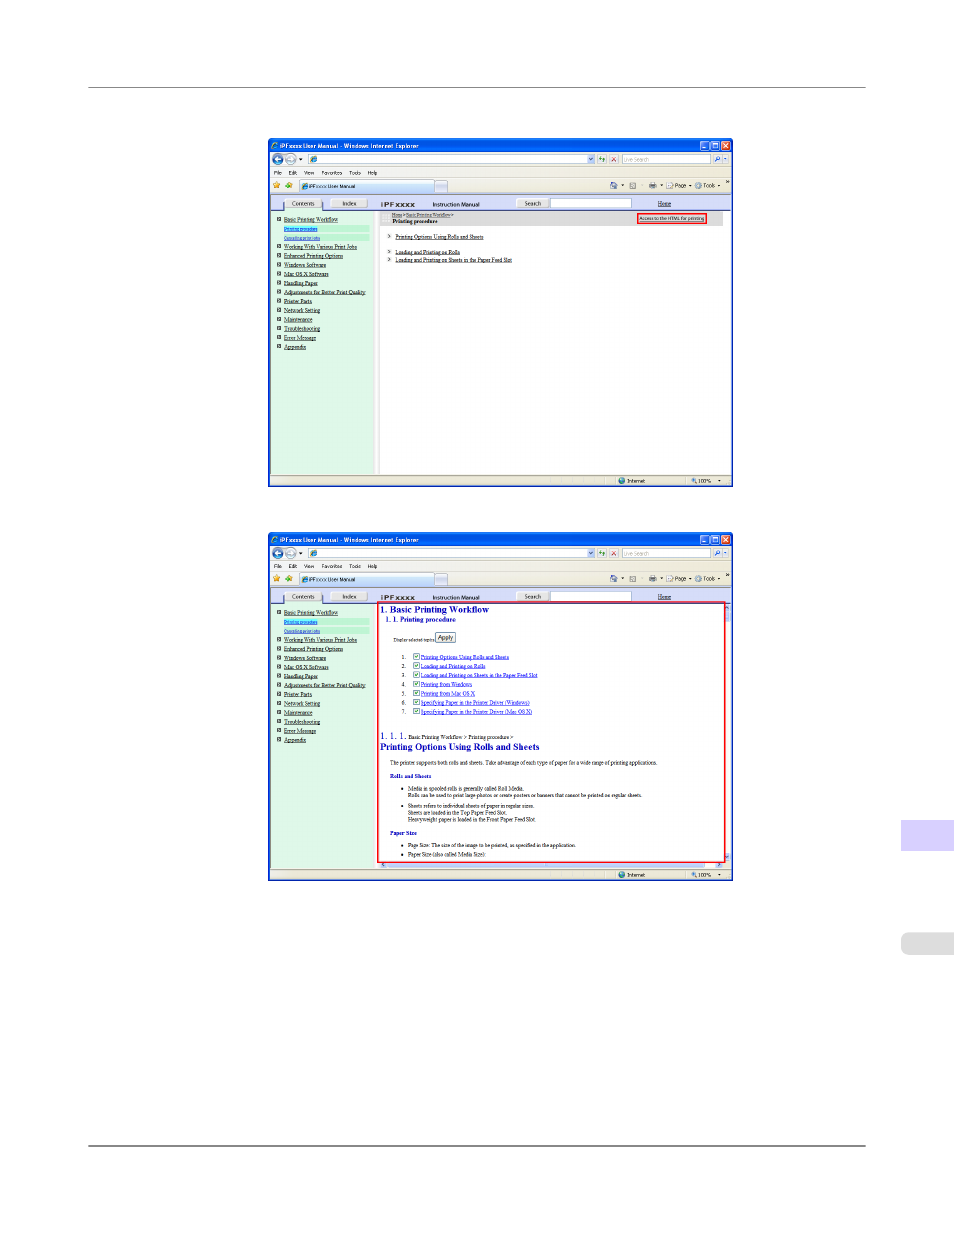Image resolution: width=954 pixels, height=1235 pixels.
Task: Click Live Search box in upper window
Action: 666,159
